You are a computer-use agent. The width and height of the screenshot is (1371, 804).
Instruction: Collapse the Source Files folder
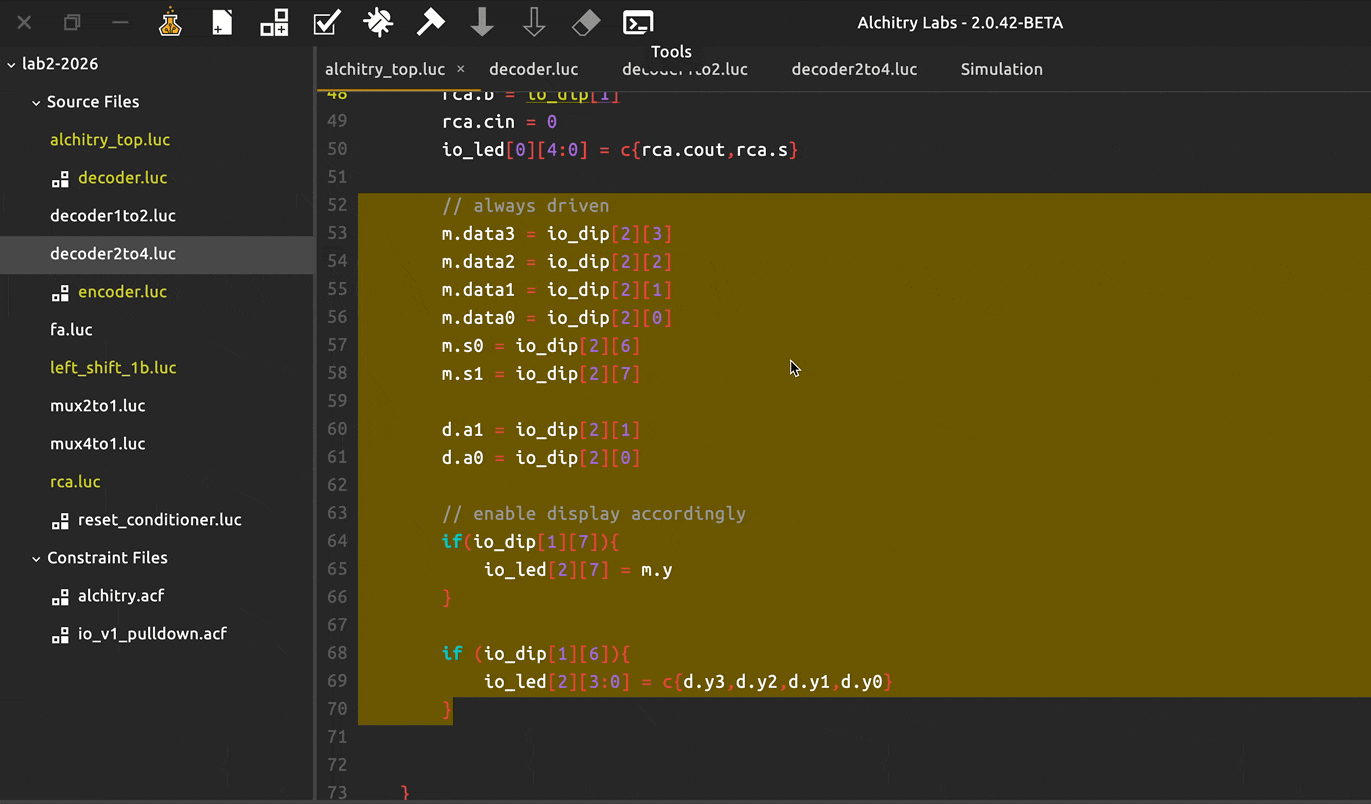[x=36, y=102]
